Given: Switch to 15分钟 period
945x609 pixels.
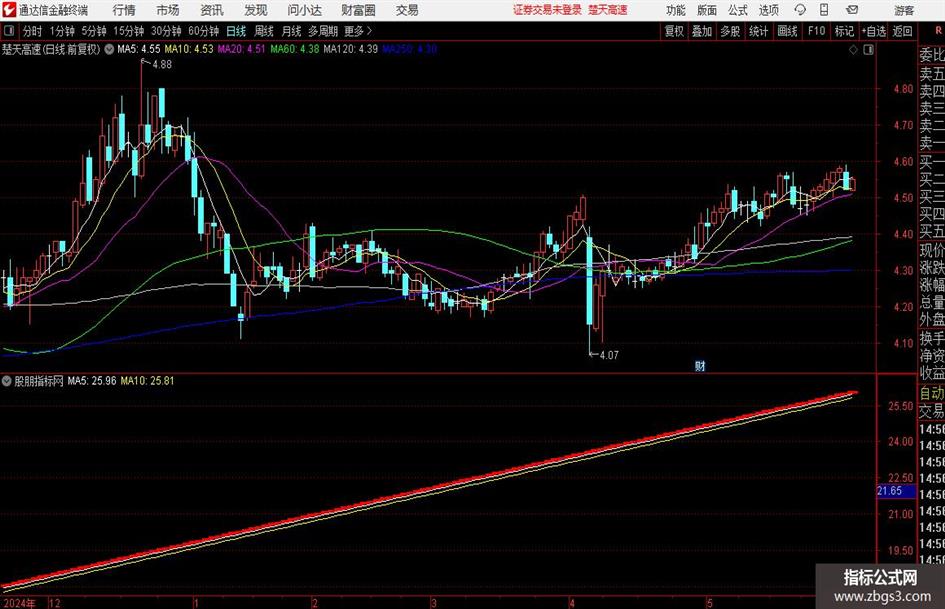Looking at the screenshot, I should 129,31.
